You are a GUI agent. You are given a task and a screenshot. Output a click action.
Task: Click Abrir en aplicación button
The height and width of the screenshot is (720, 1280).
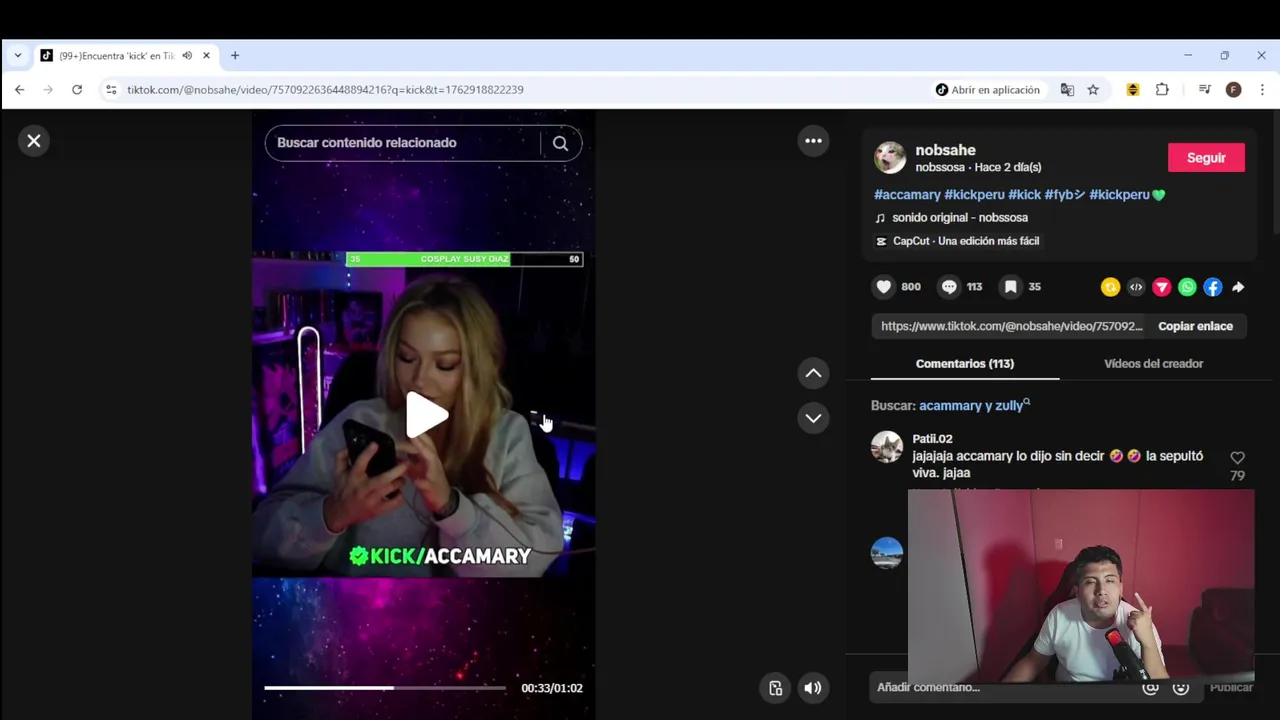pyautogui.click(x=987, y=90)
